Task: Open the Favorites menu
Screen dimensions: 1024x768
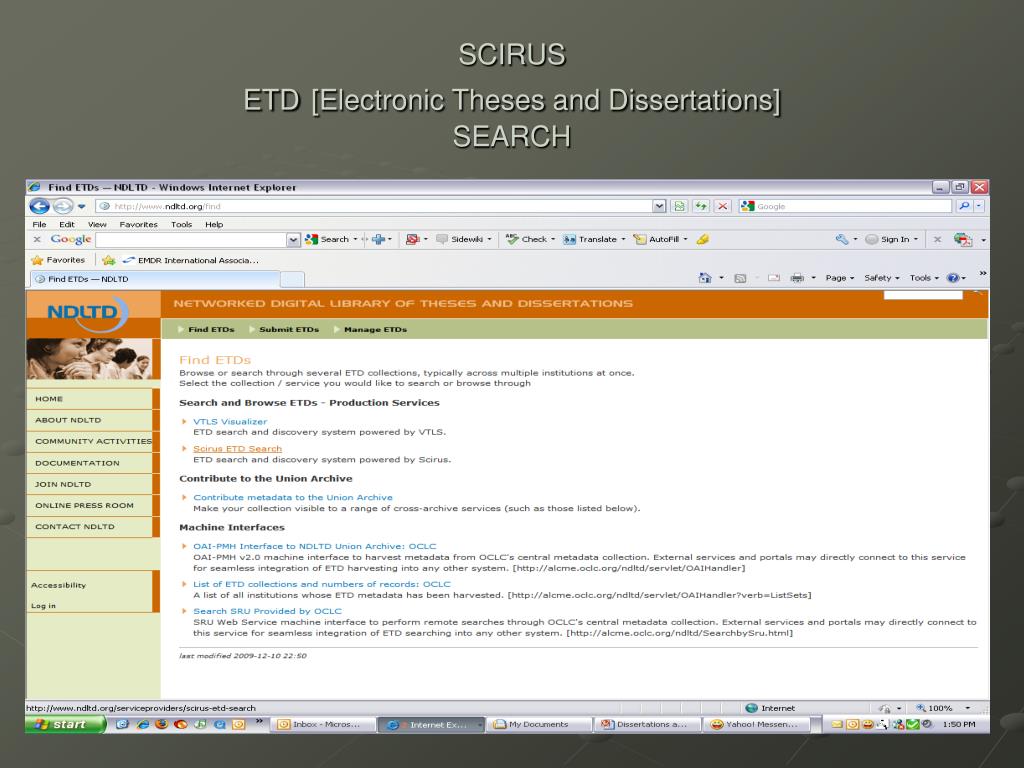Action: pos(138,225)
